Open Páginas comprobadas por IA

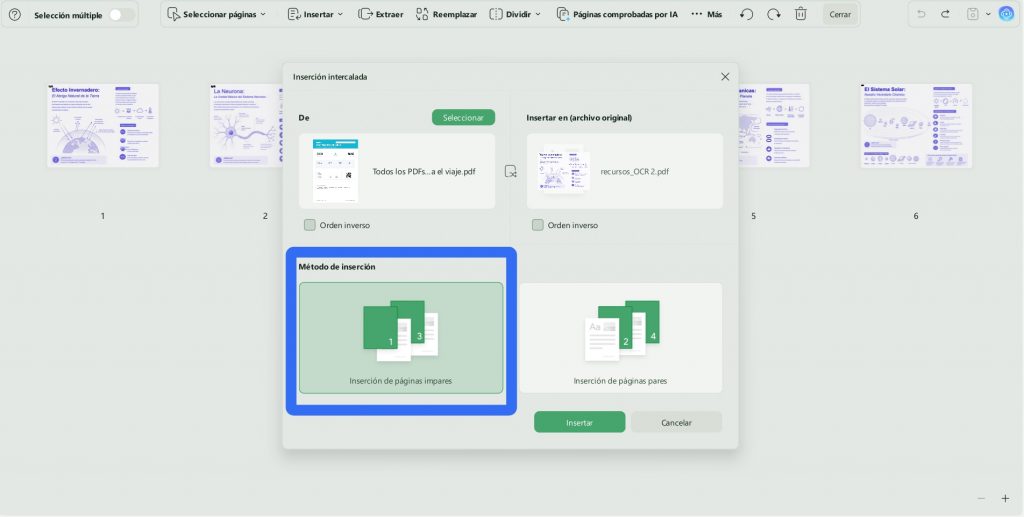coord(617,14)
